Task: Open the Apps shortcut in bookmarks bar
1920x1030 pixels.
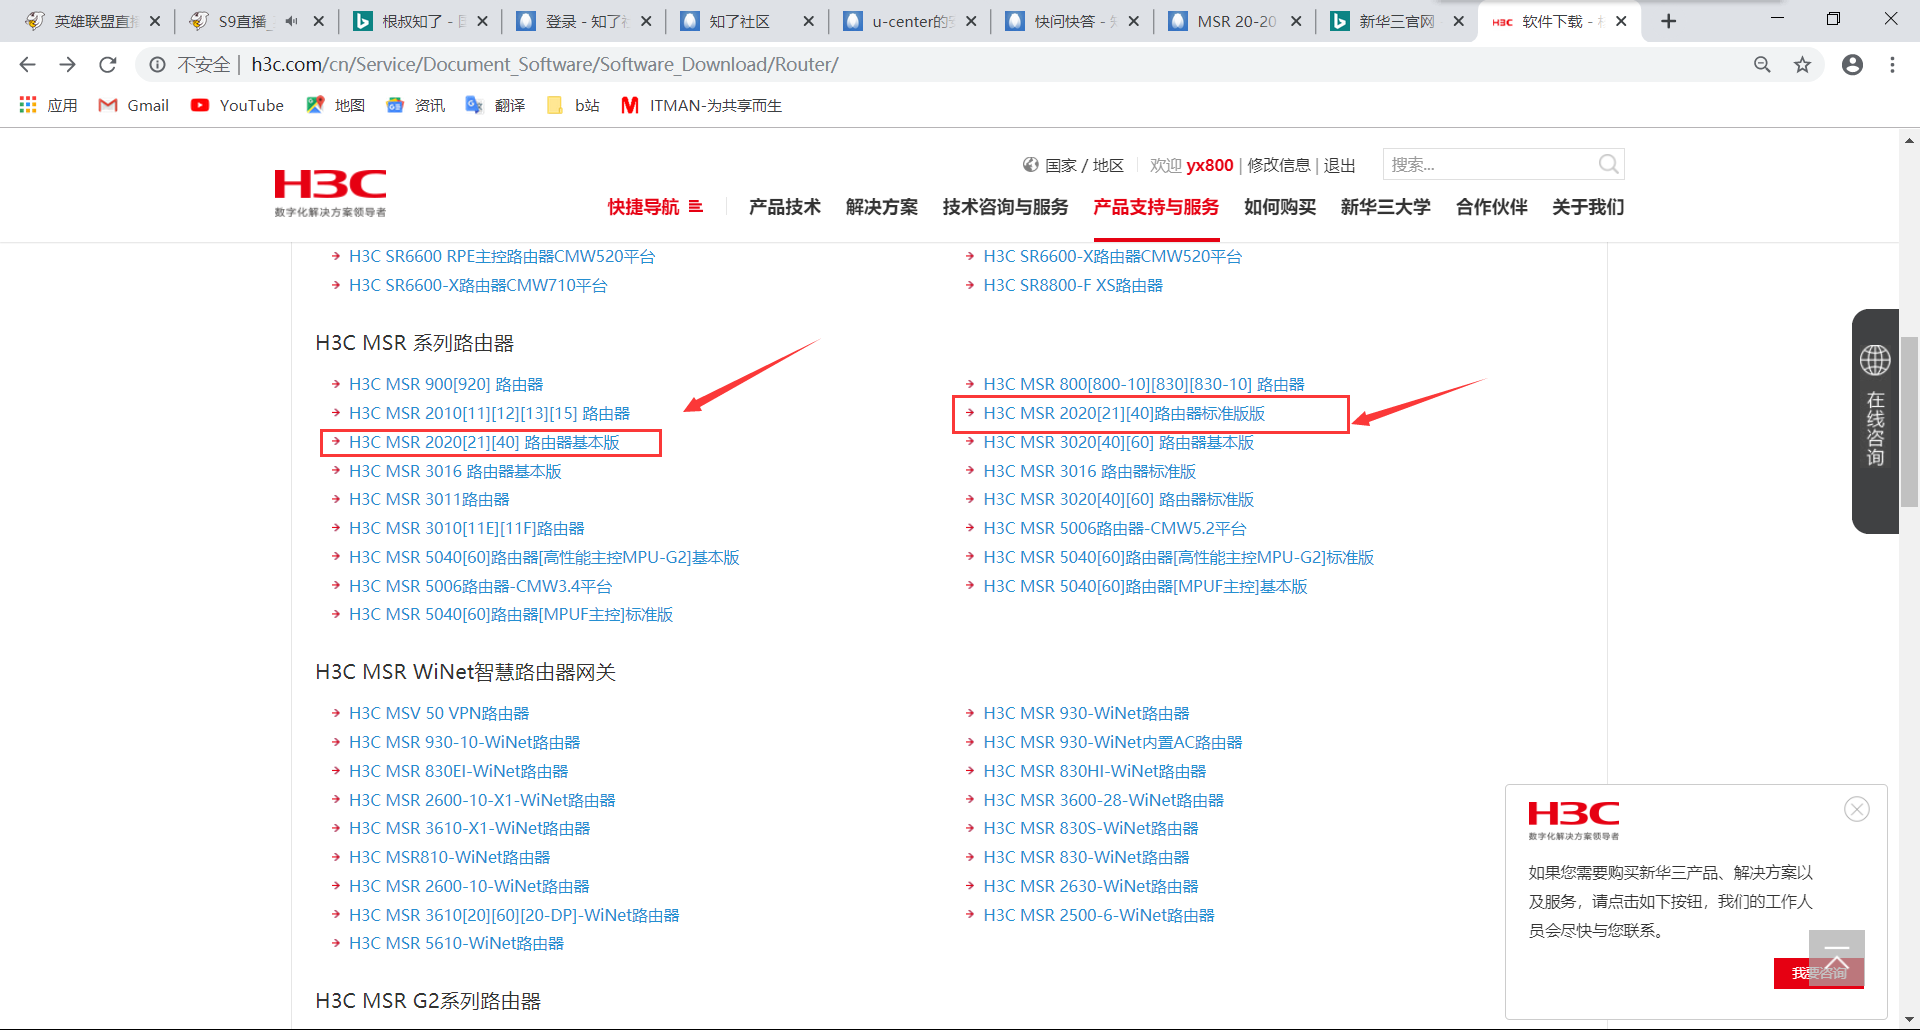Action: 48,105
